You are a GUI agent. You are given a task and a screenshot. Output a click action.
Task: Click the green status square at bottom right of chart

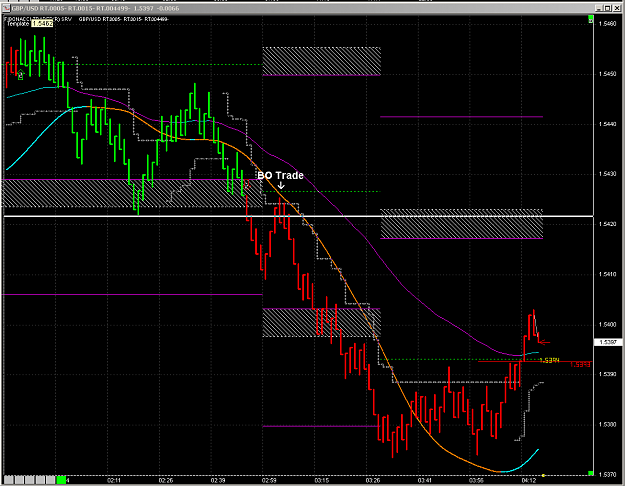coord(590,473)
